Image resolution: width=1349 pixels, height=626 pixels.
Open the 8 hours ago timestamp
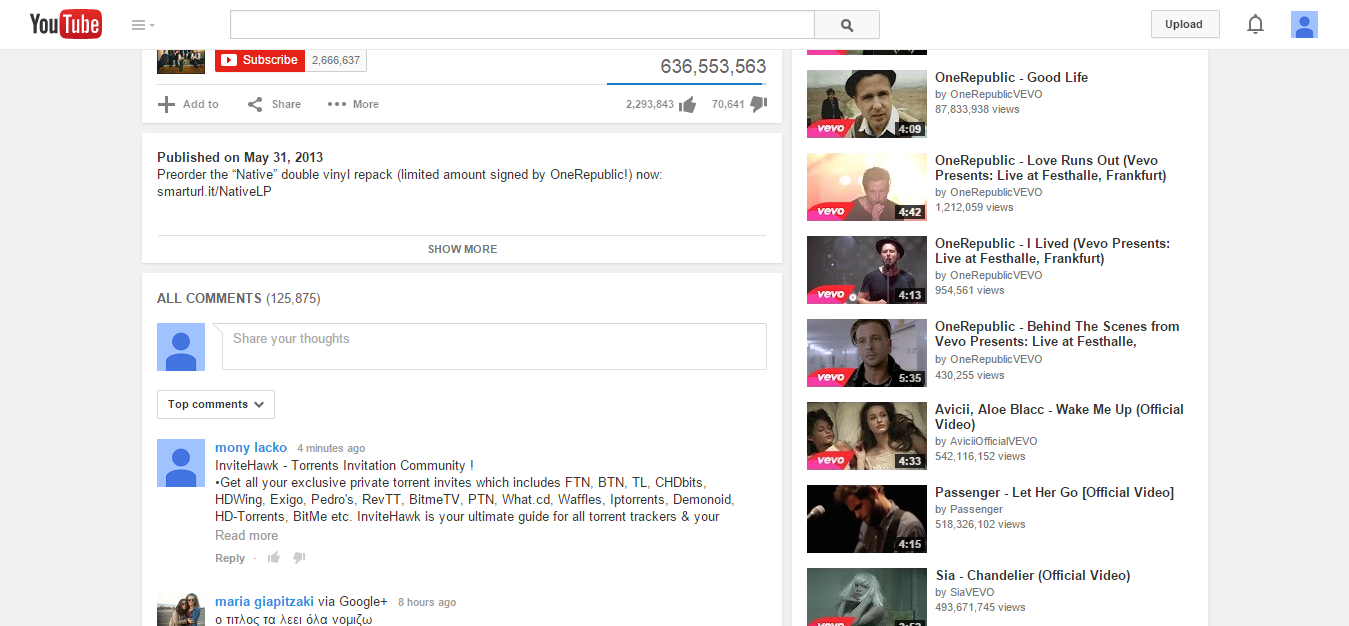click(x=427, y=602)
